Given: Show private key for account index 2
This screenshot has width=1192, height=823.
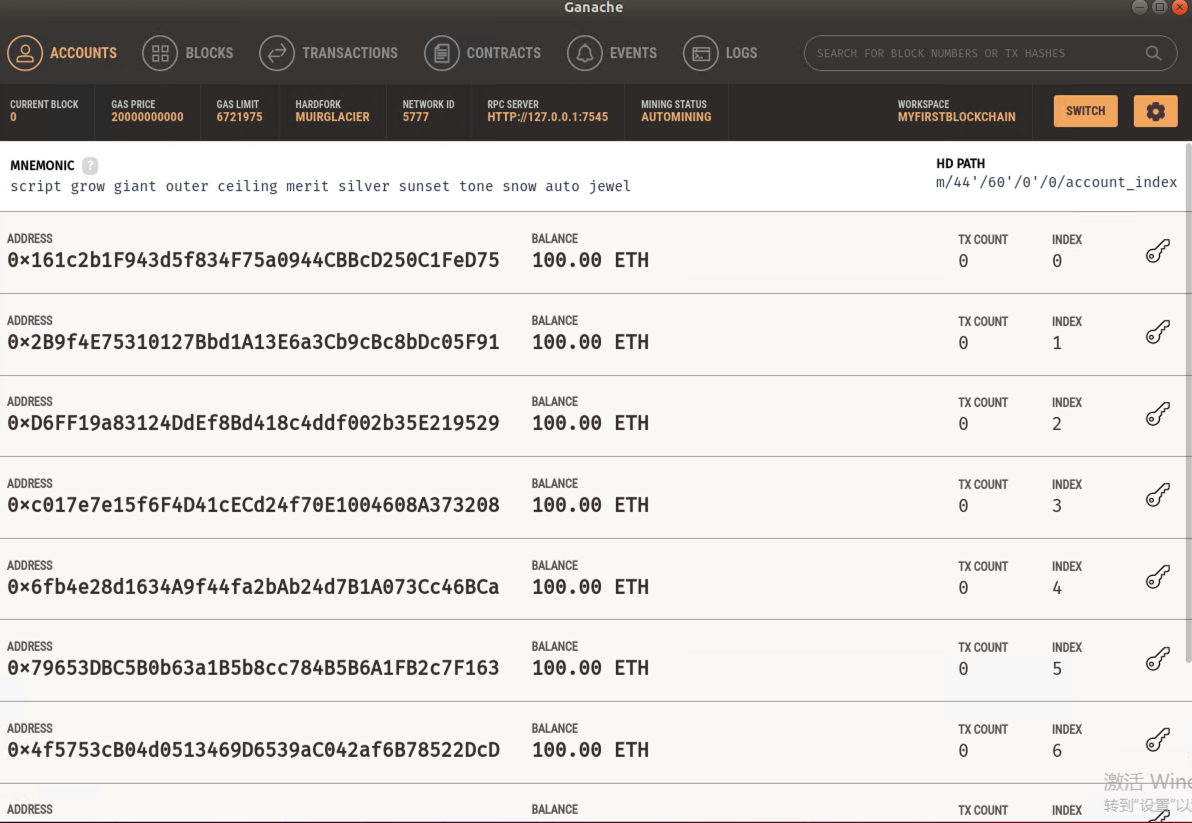Looking at the screenshot, I should 1158,414.
